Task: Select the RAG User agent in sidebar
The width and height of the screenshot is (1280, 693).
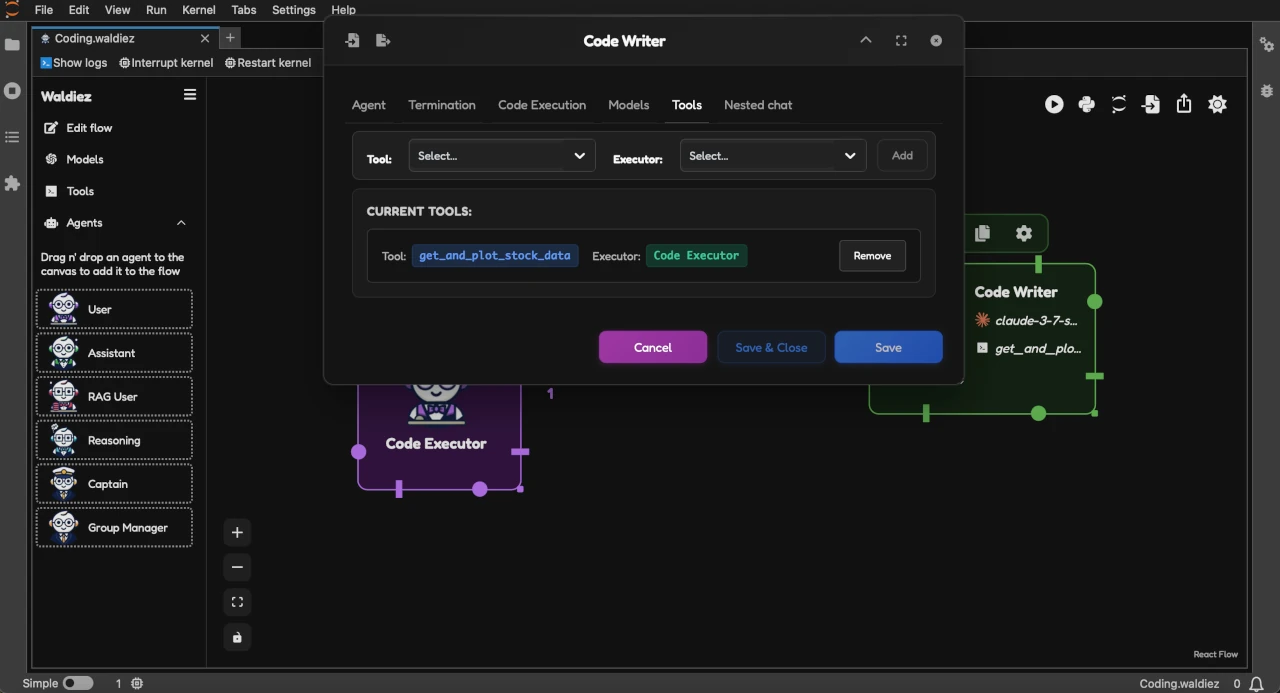Action: 114,396
